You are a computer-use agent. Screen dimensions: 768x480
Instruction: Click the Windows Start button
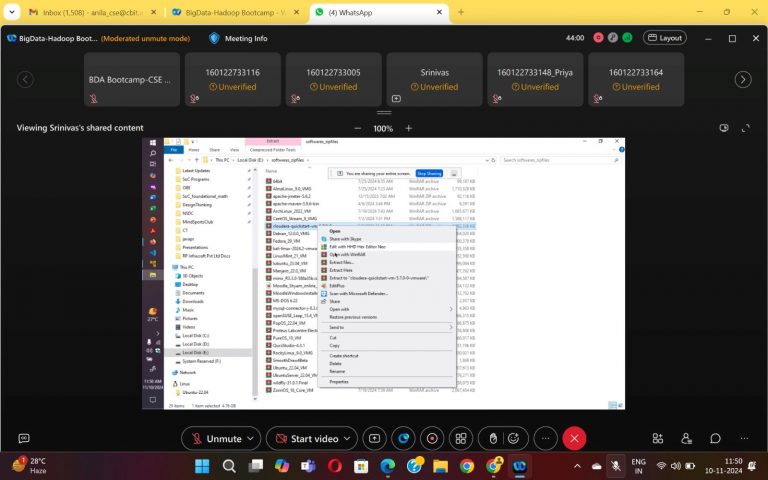203,466
